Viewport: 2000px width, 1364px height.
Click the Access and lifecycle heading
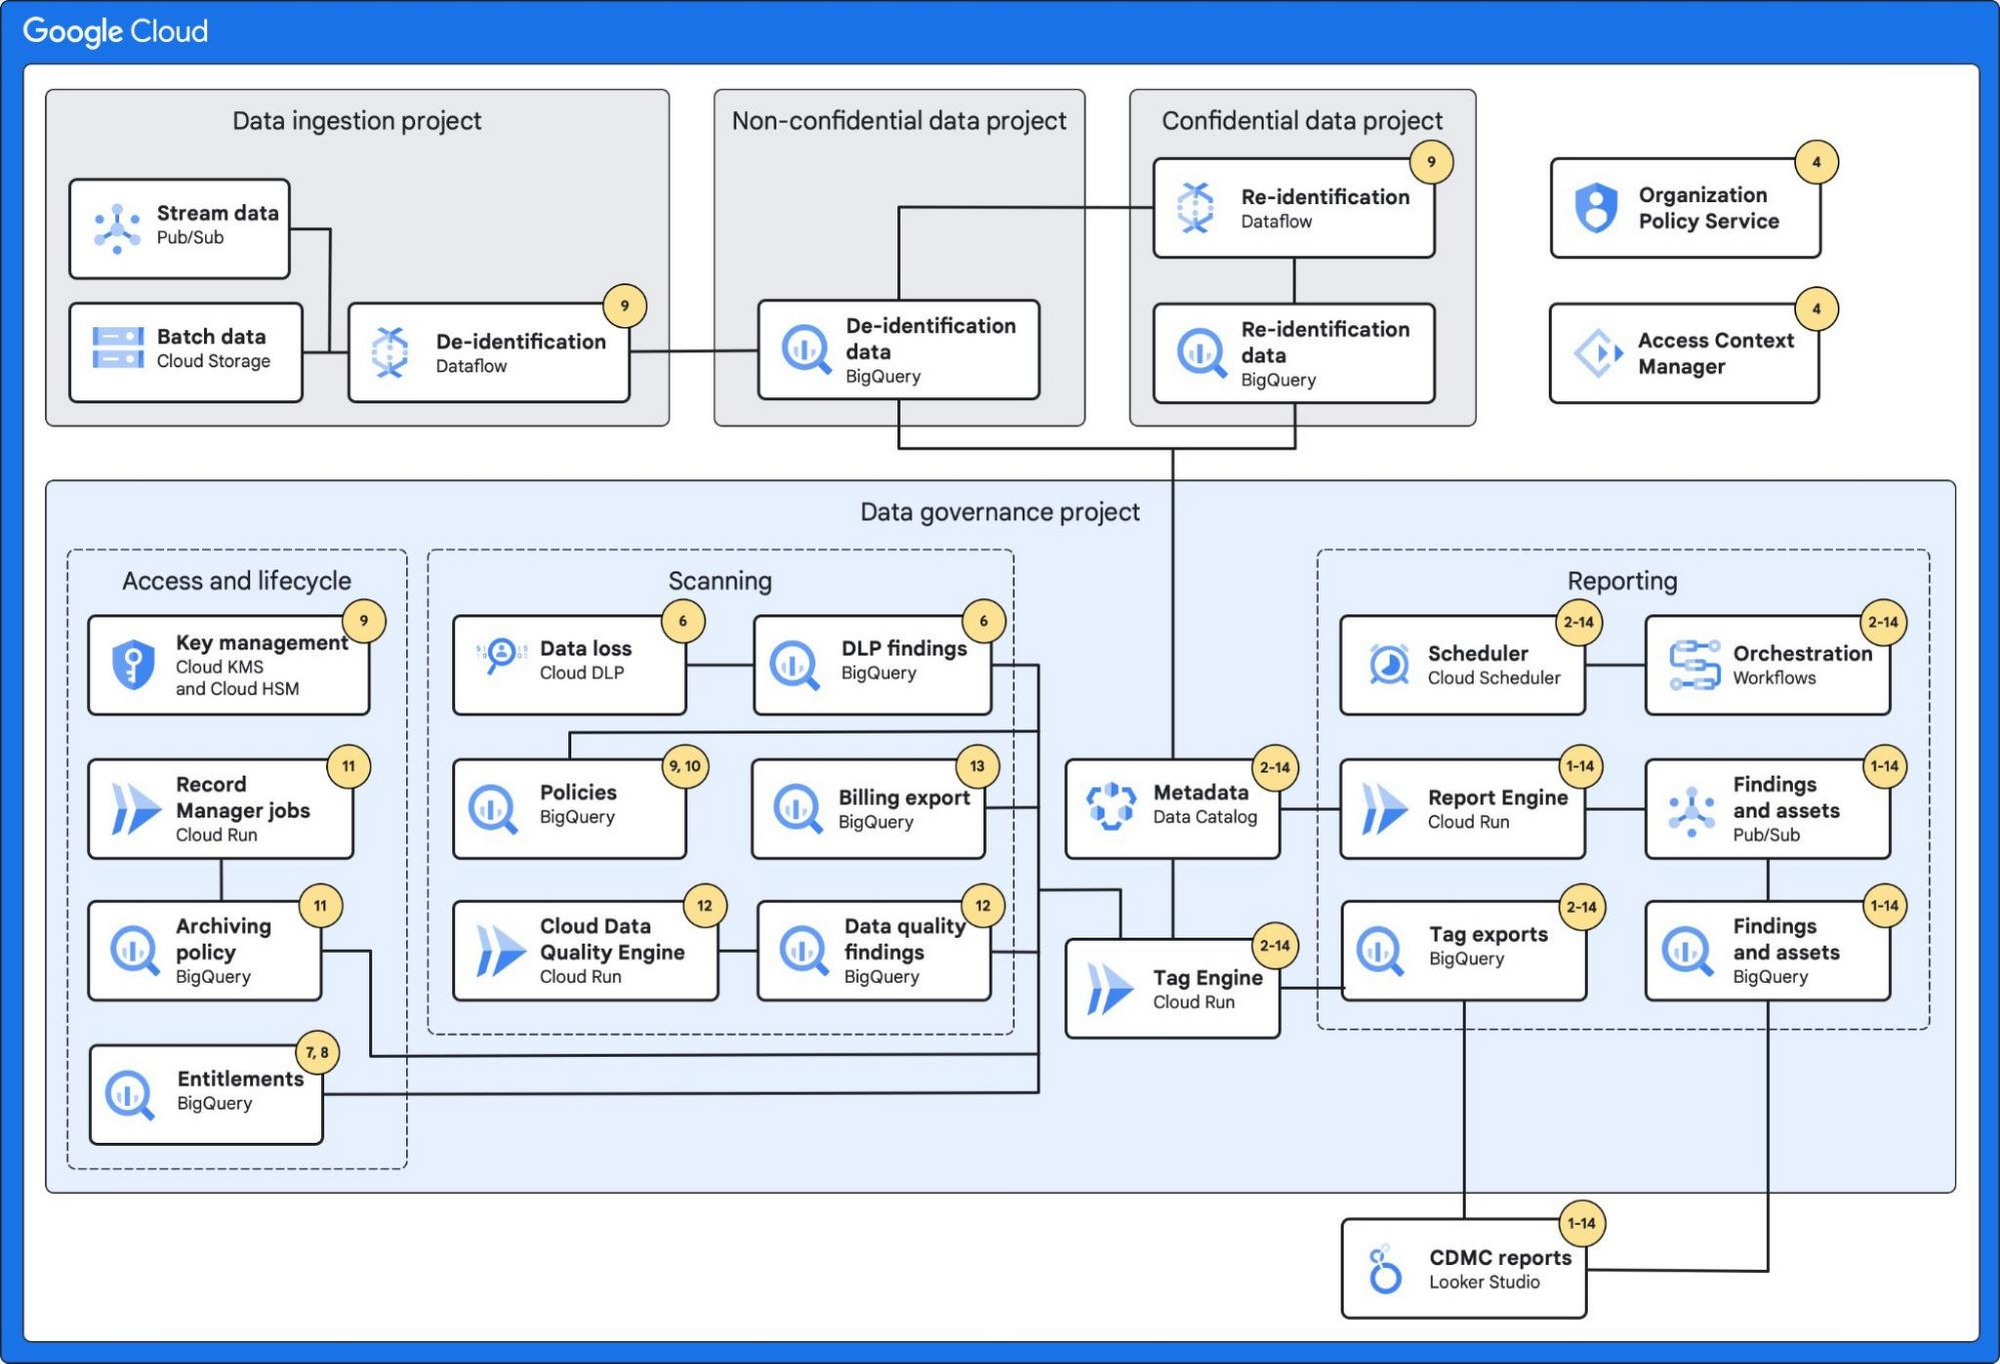[237, 581]
